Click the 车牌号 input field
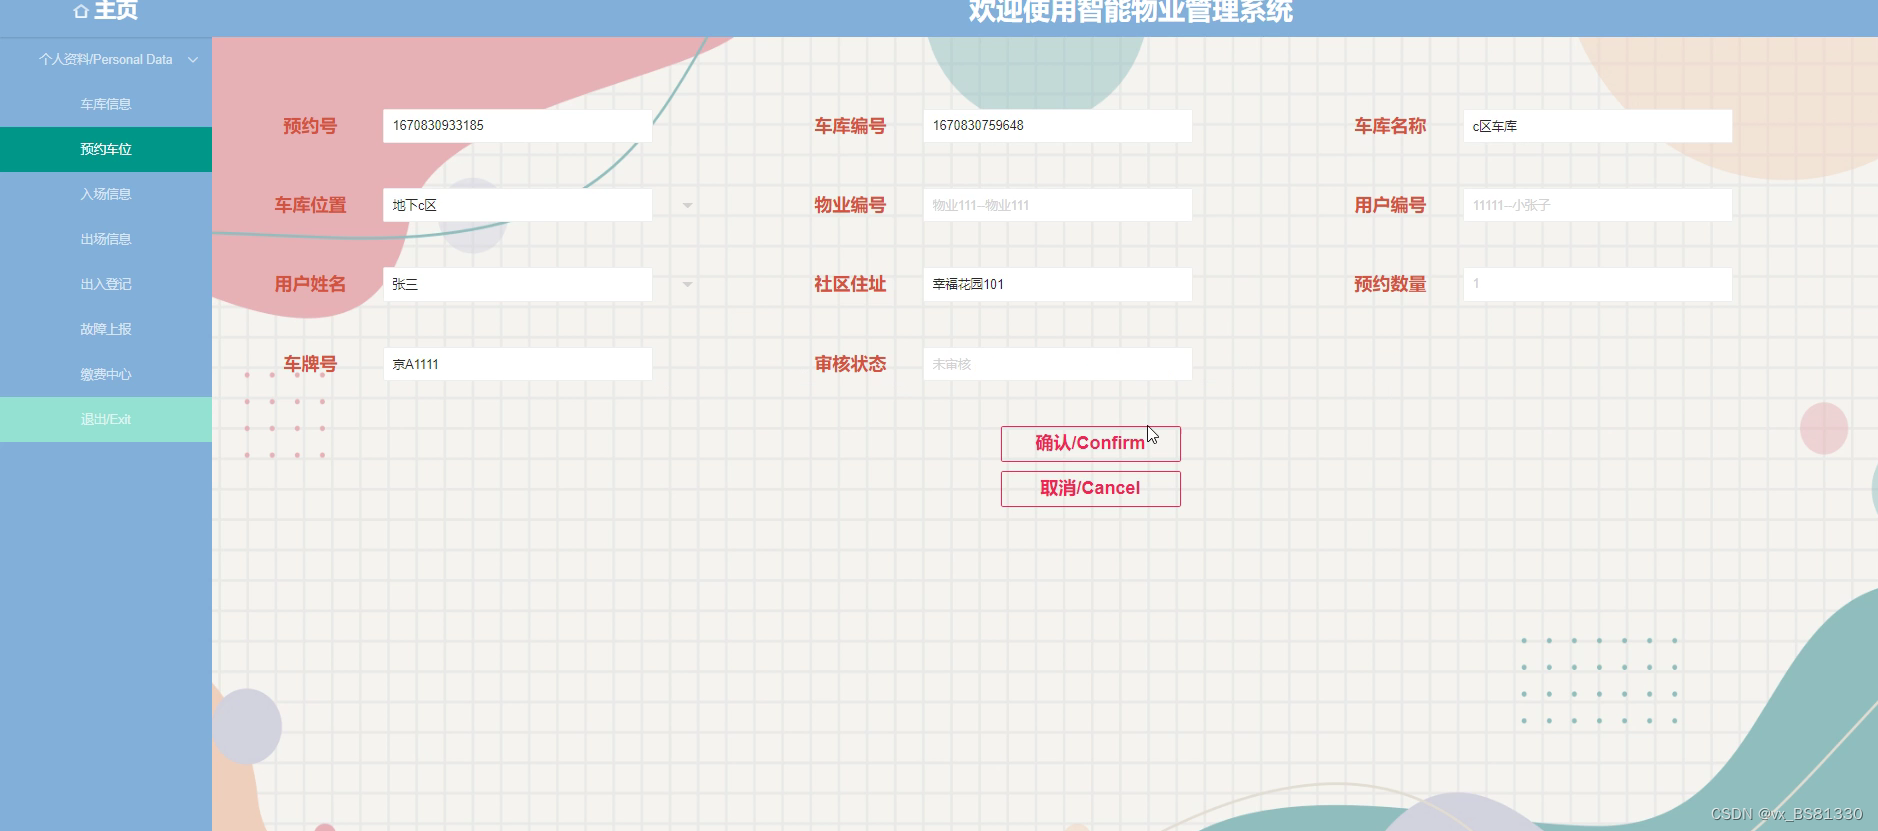 pos(517,364)
